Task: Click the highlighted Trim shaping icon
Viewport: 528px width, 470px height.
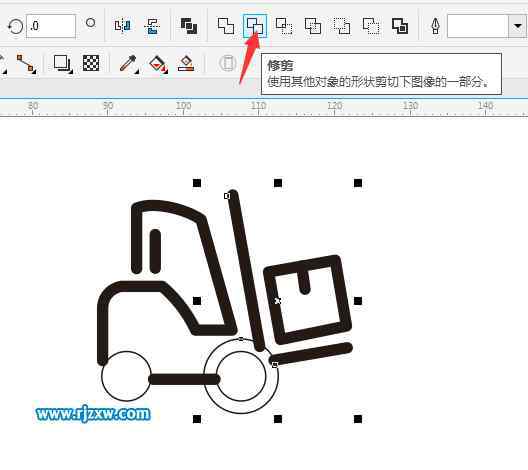Action: coord(255,26)
